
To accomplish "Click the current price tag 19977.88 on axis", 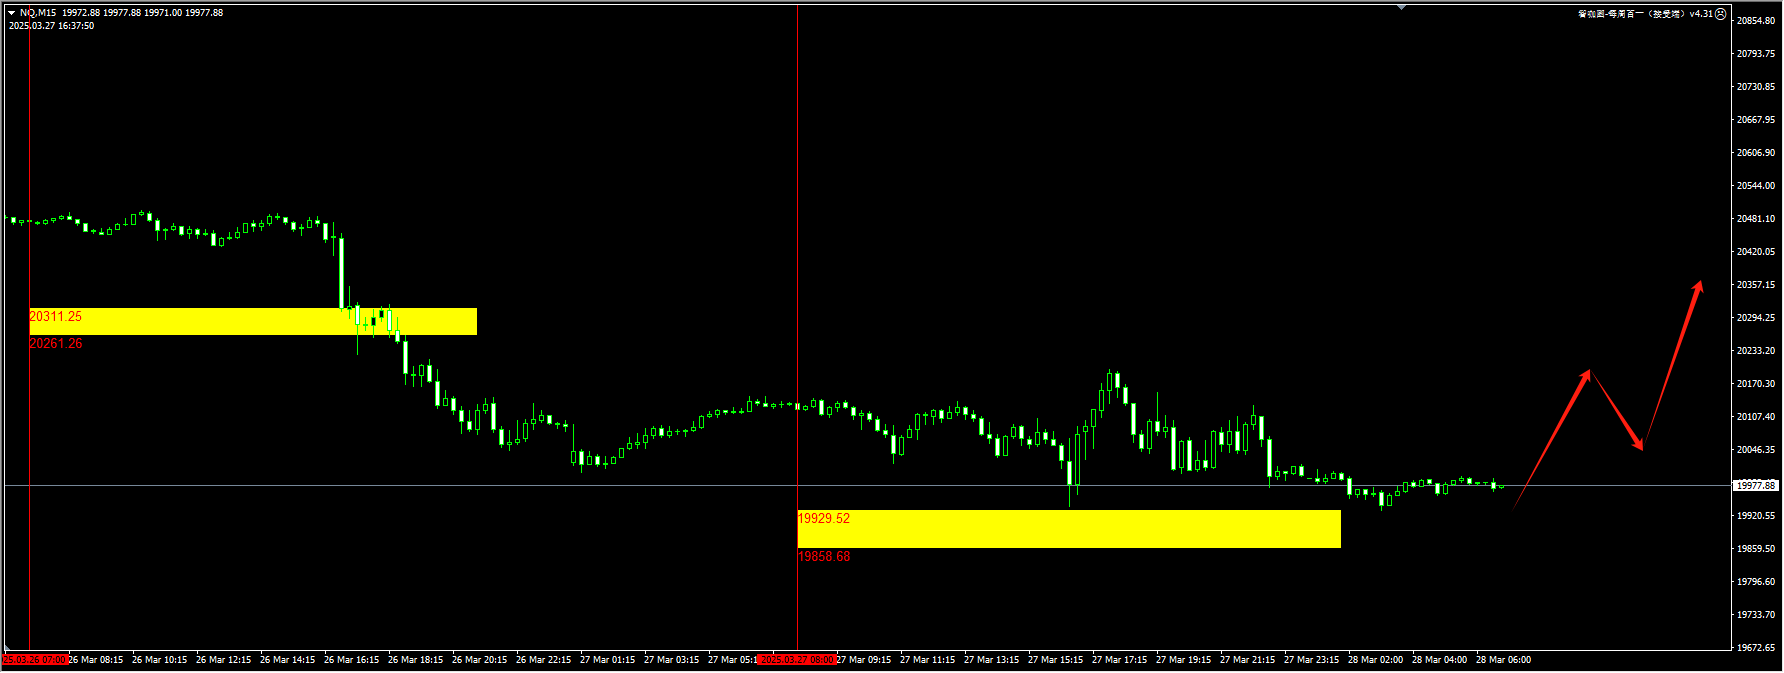I will [x=1755, y=485].
